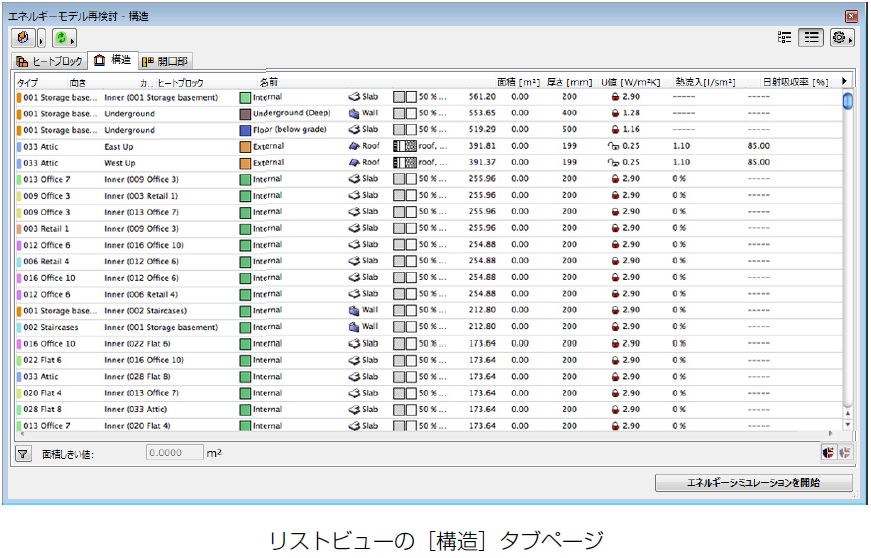Image resolution: width=871 pixels, height=558 pixels.
Task: Sort by ヒートブロック column header
Action: pos(181,83)
